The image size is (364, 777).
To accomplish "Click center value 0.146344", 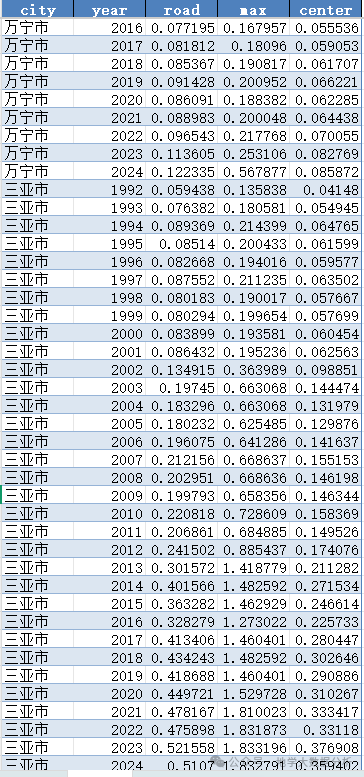I will tap(325, 495).
